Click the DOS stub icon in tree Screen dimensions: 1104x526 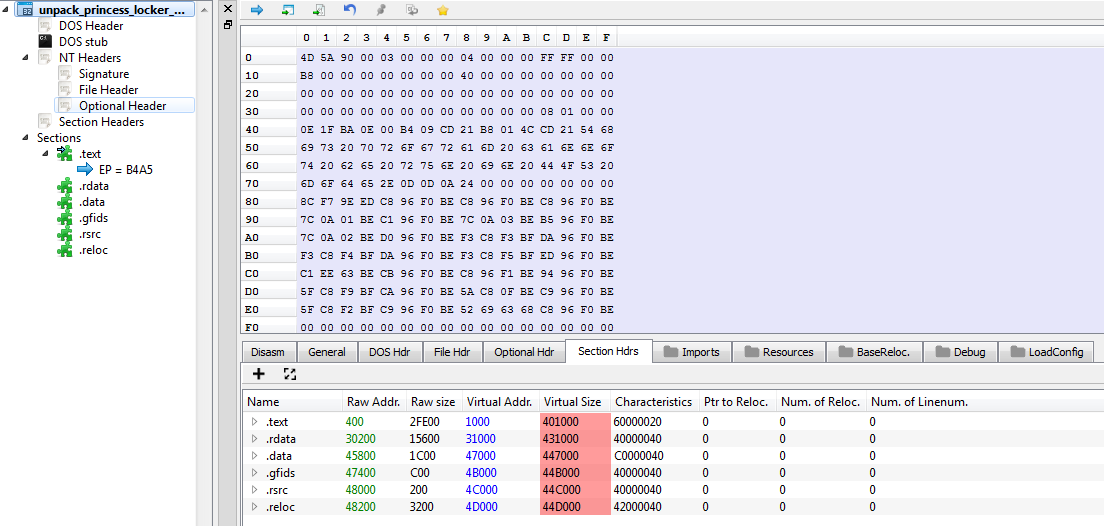tap(45, 42)
